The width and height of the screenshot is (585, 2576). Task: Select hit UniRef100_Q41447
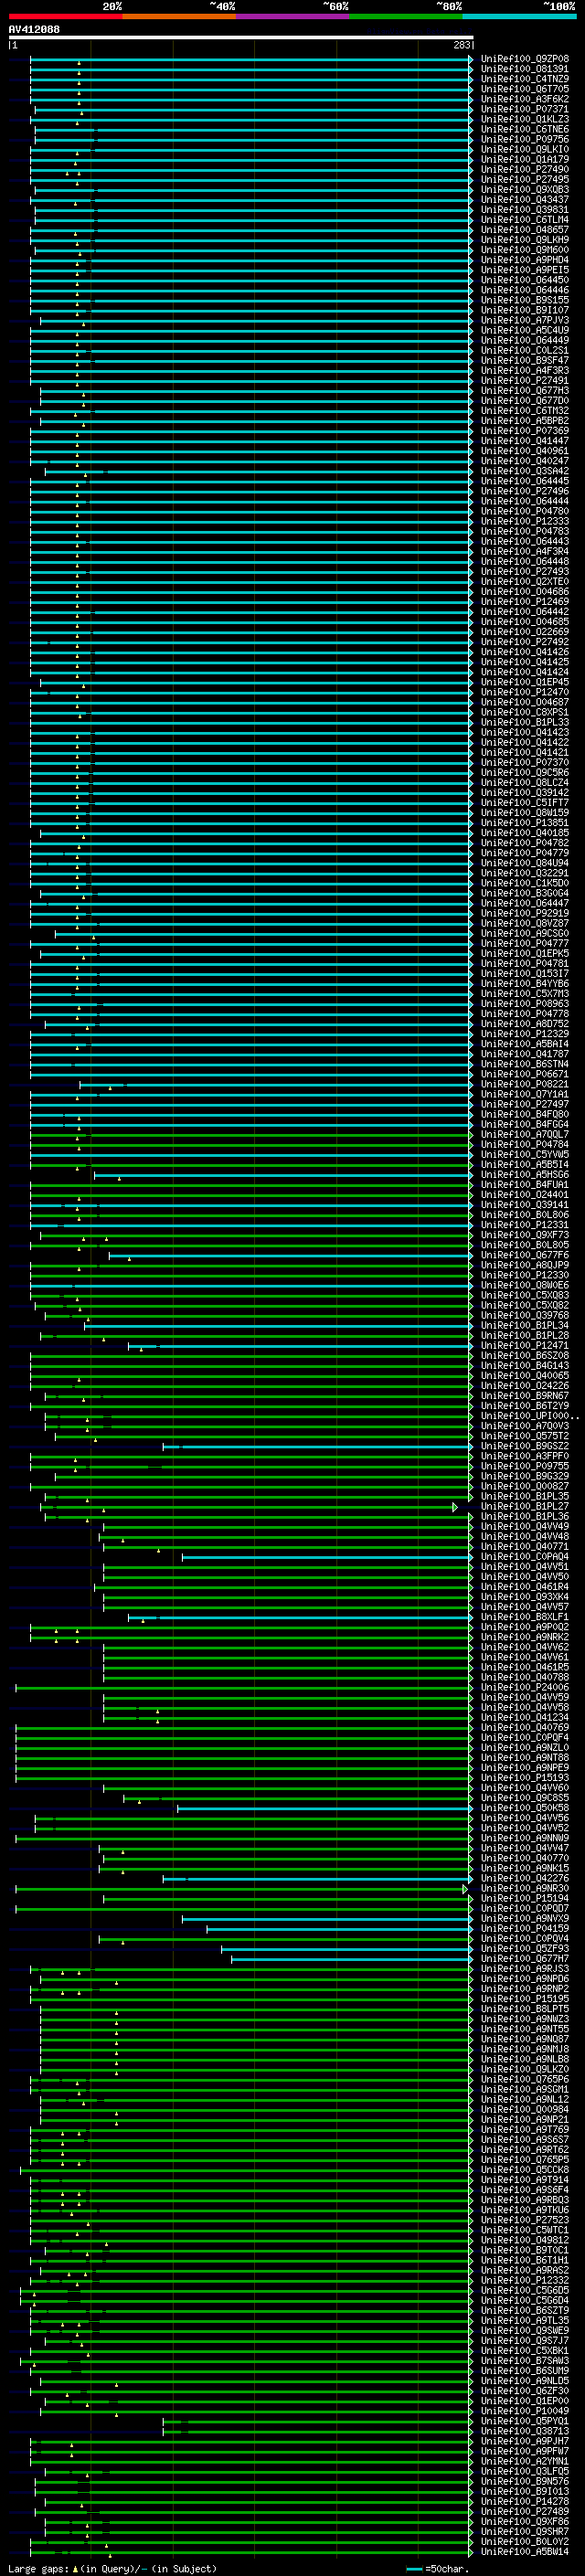point(525,441)
